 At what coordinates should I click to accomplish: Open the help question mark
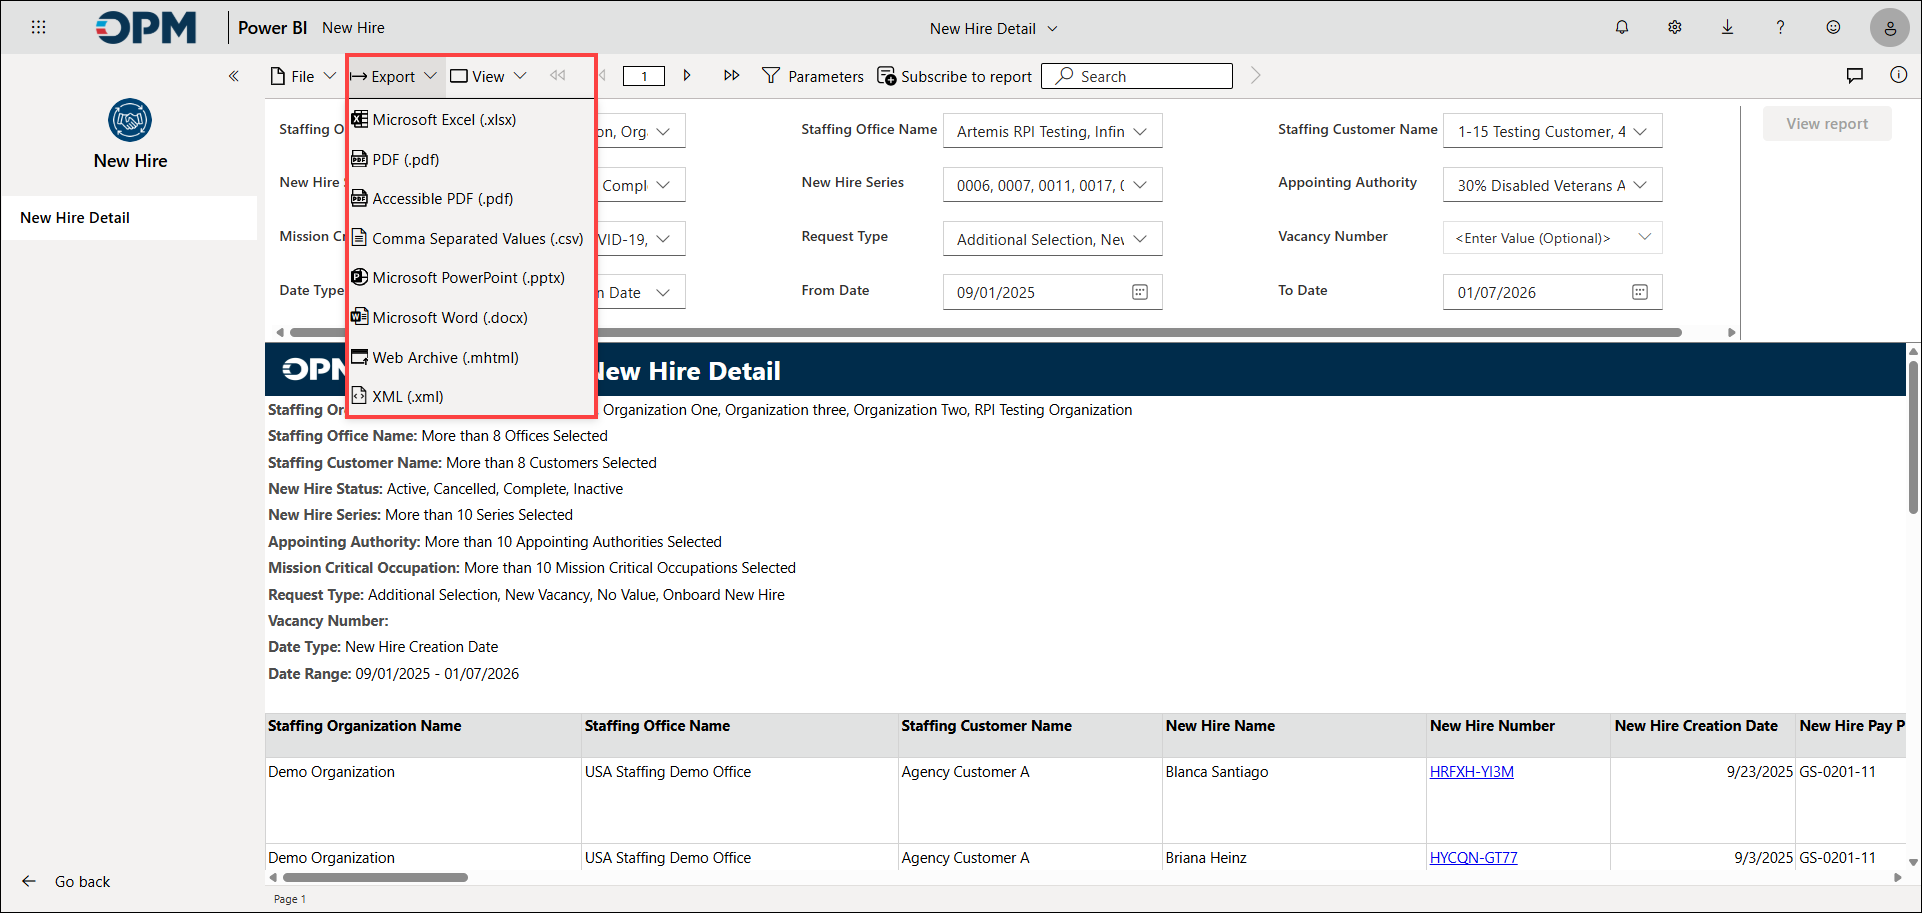(1780, 27)
